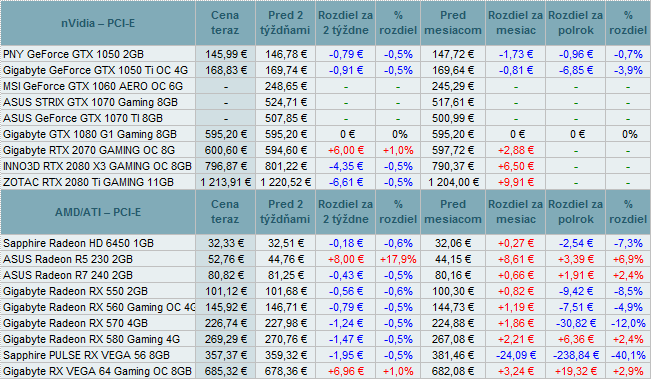The height and width of the screenshot is (379, 651).
Task: Click ASUS STRIX GTX 1070 Gaming 8GB
Action: click(x=91, y=102)
